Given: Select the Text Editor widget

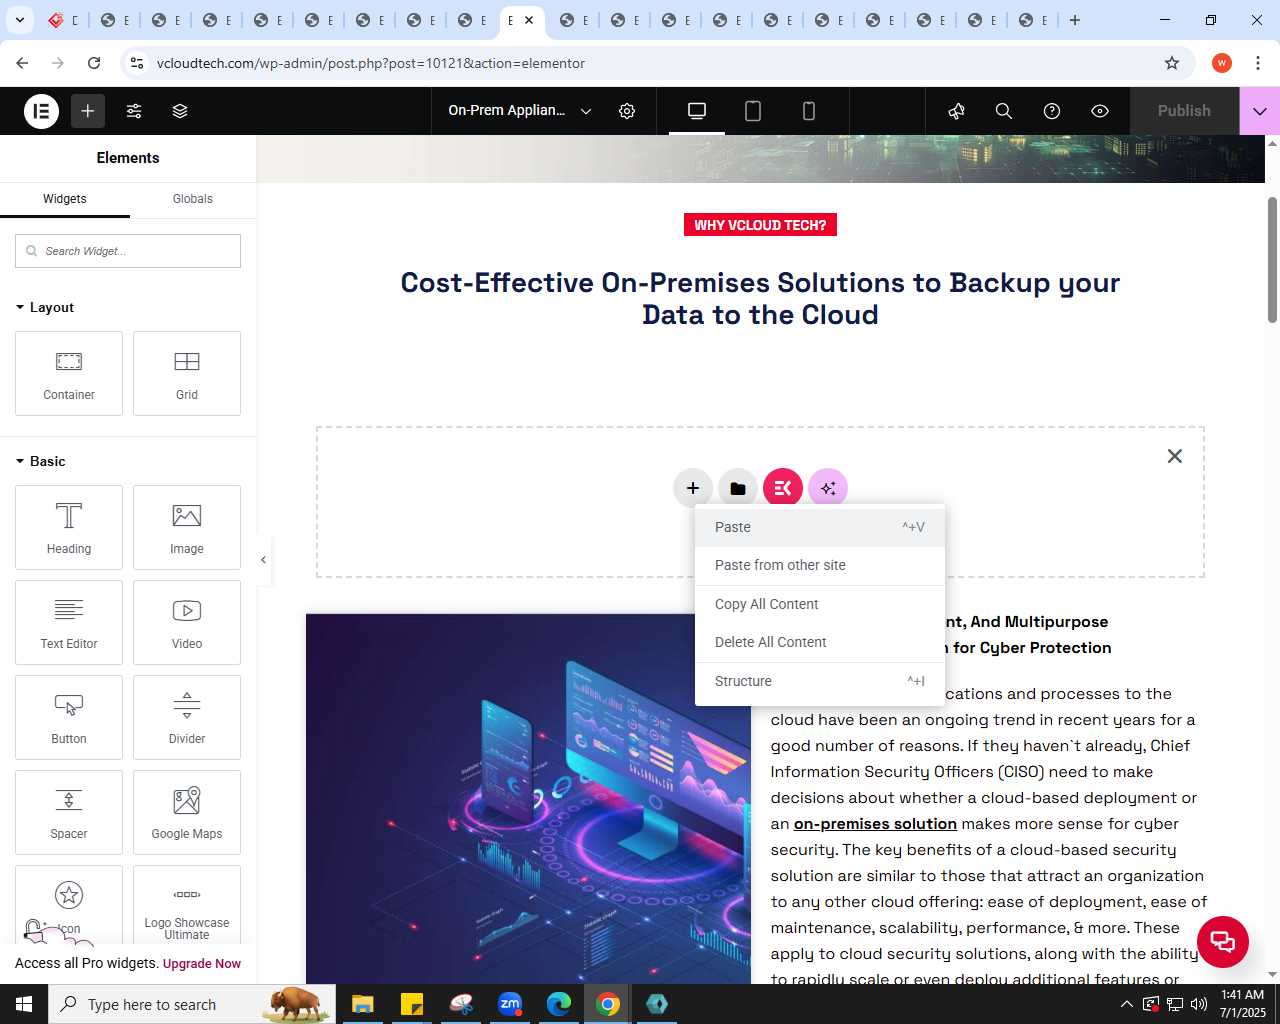Looking at the screenshot, I should point(69,622).
